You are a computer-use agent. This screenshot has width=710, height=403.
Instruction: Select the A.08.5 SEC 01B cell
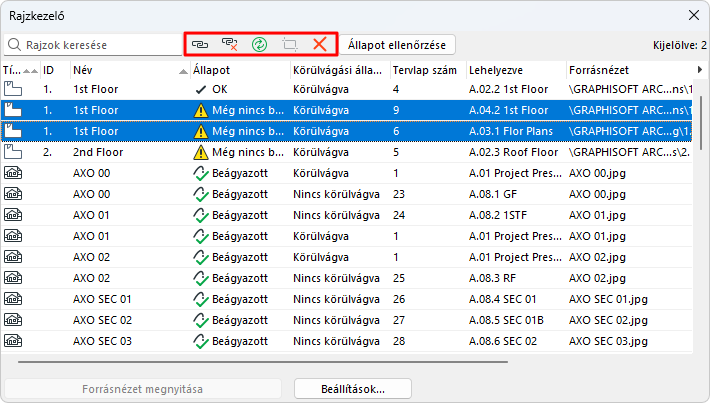506,320
